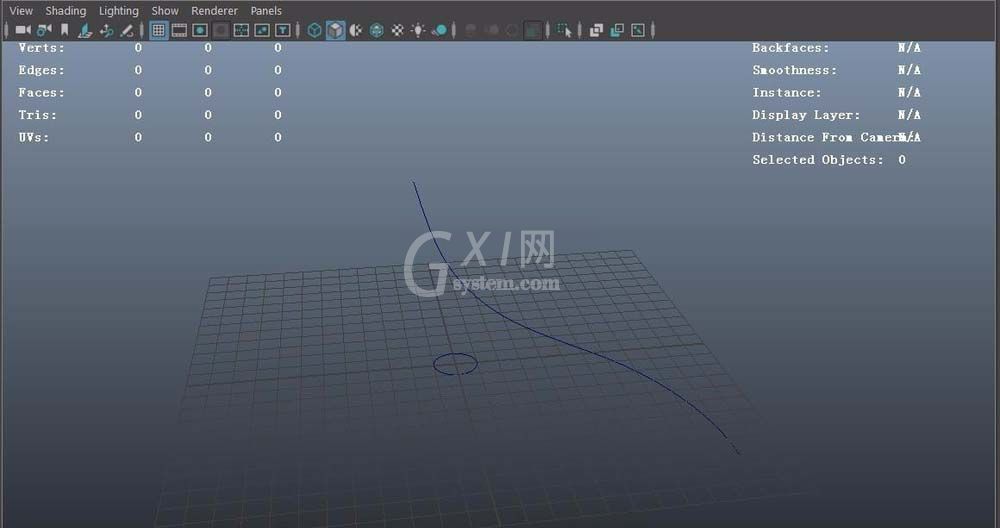Viewport: 1000px width, 528px height.
Task: Collapse toolbar handle left of Grid icon
Action: (x=142, y=30)
